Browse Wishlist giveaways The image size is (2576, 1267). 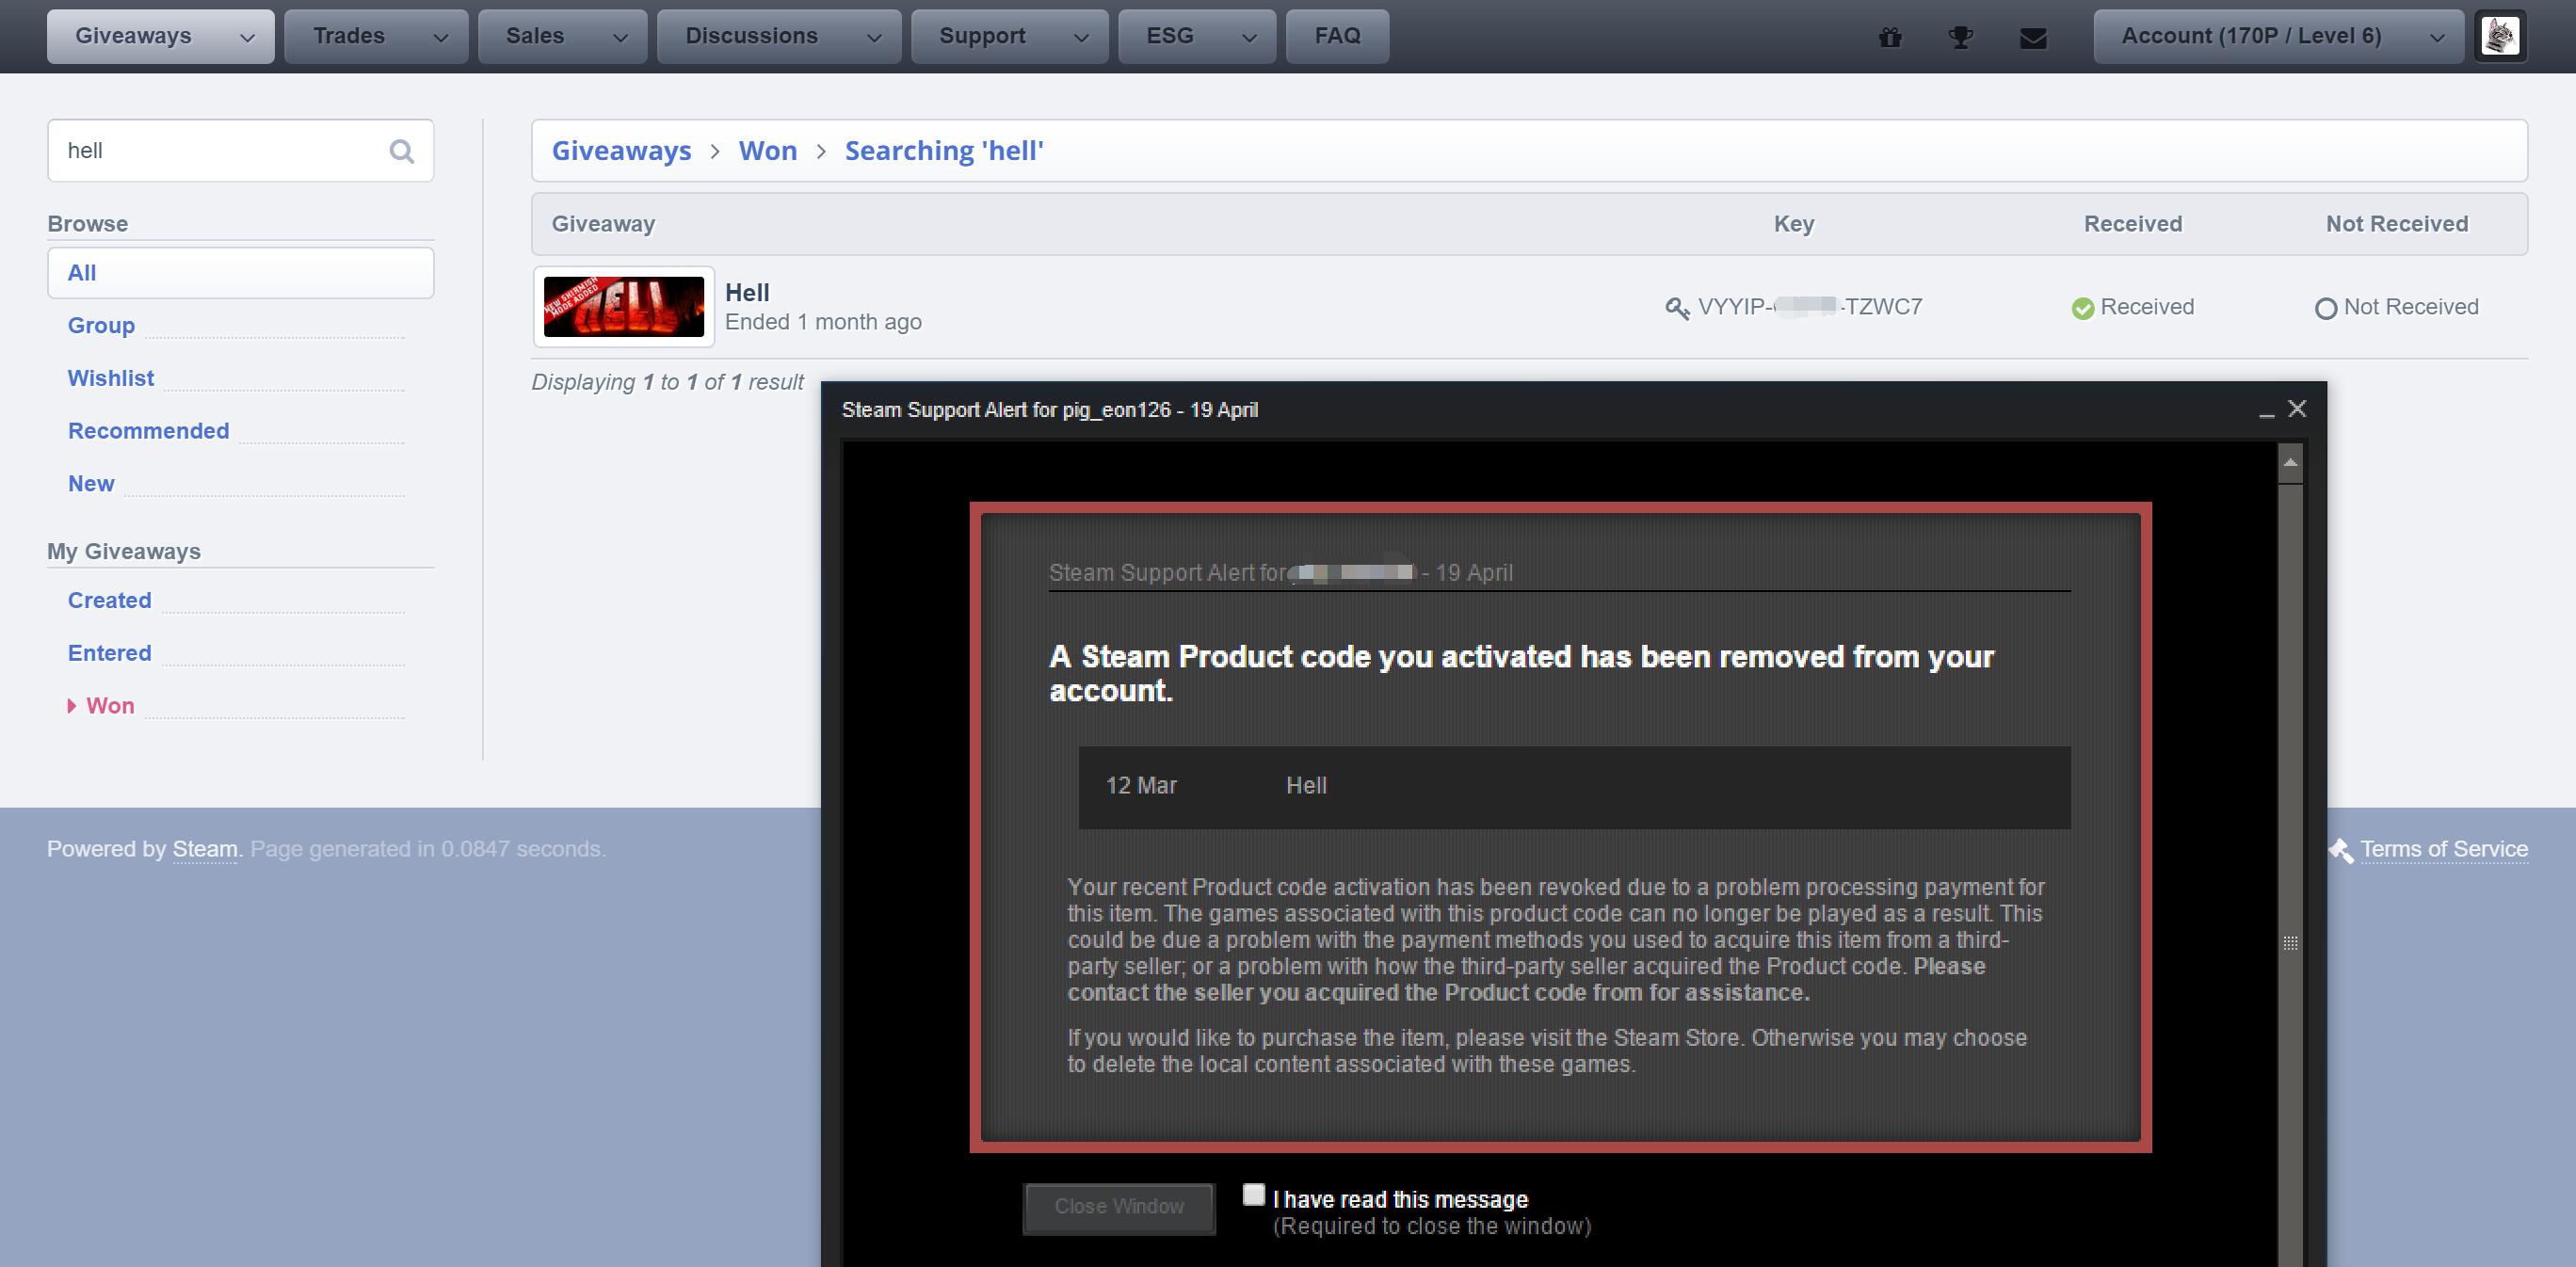(111, 379)
